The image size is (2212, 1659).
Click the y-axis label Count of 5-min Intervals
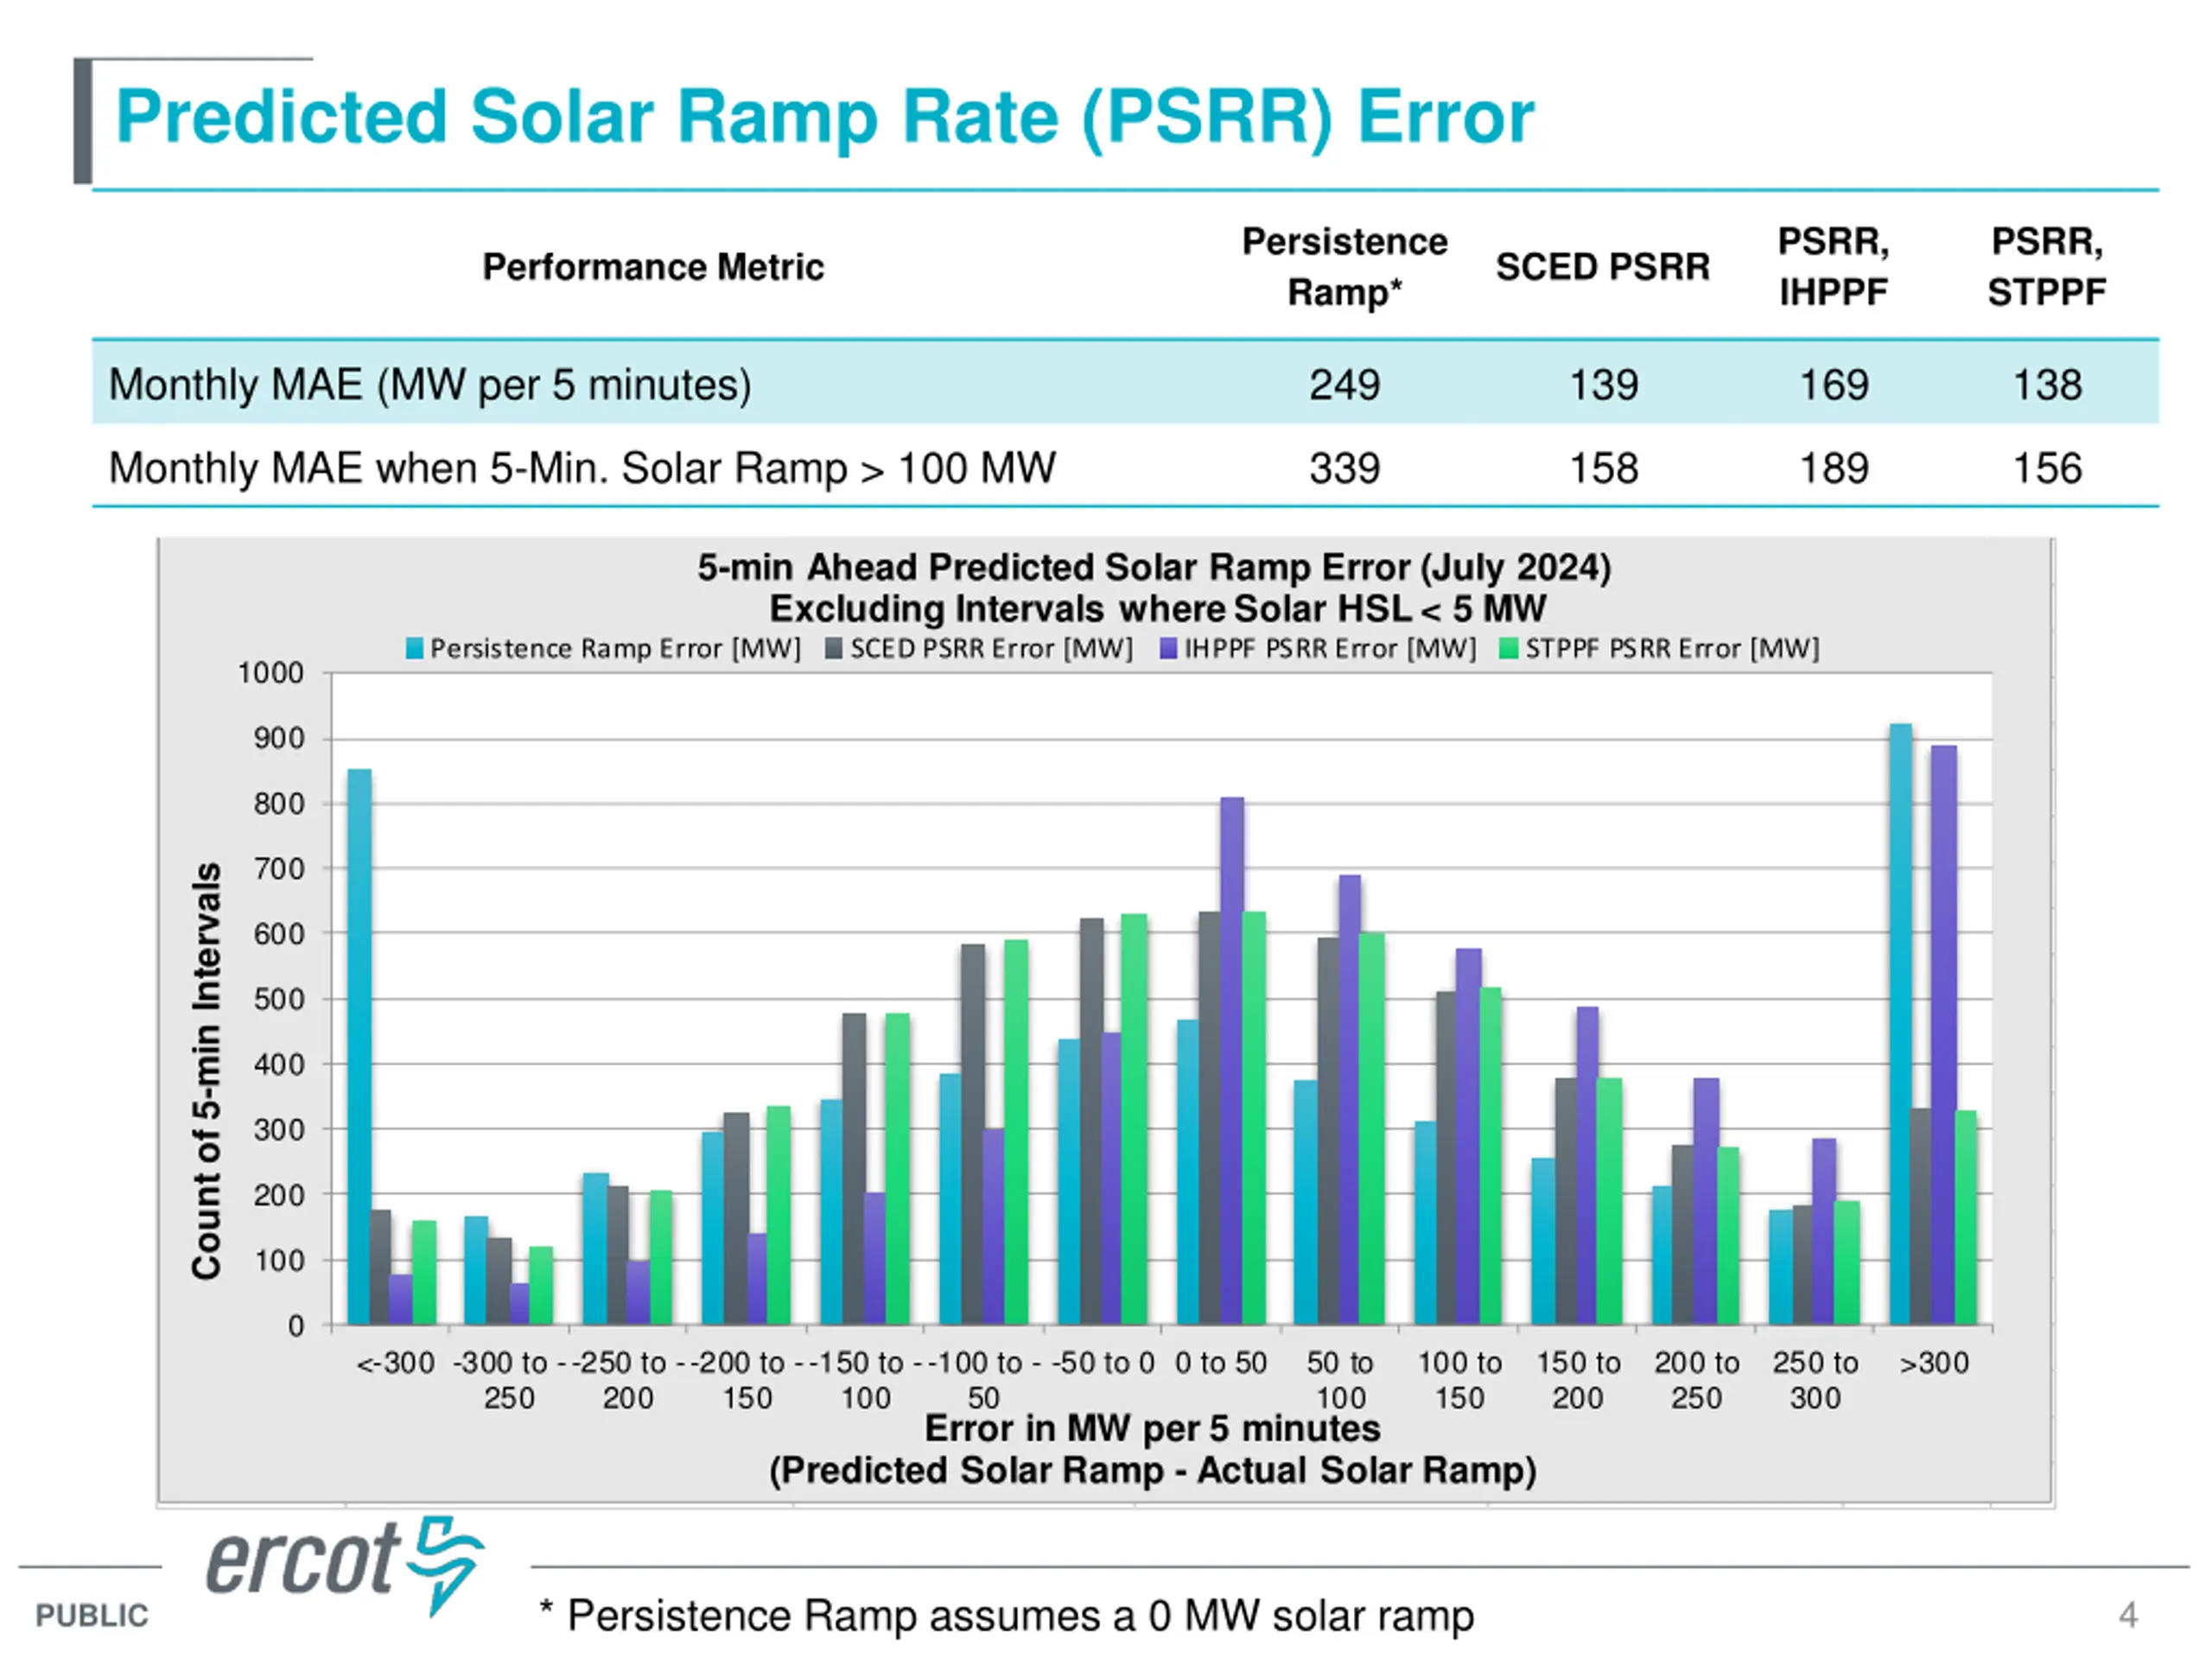(x=206, y=1070)
